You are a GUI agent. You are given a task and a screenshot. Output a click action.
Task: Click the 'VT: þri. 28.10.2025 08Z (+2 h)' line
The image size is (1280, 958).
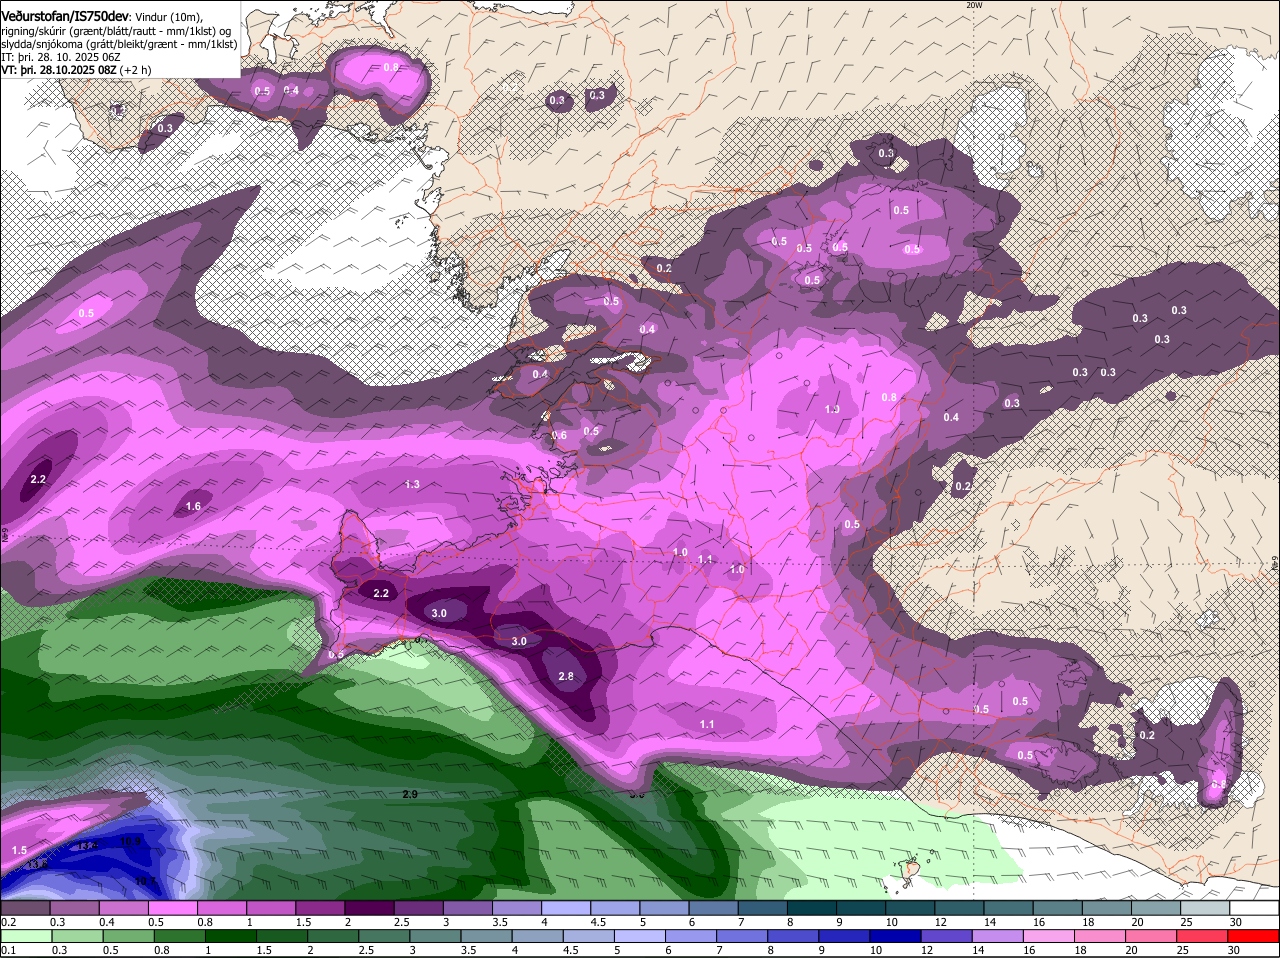(x=76, y=70)
